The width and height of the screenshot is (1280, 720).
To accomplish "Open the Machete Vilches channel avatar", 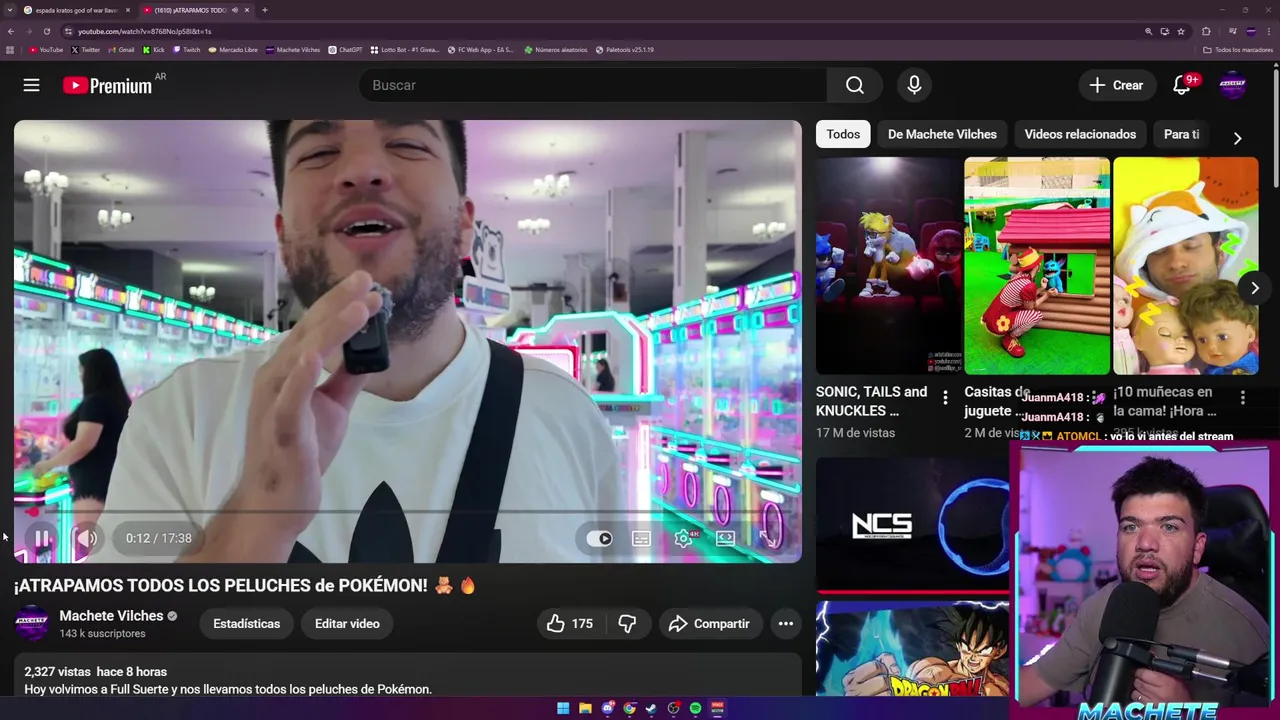I will pyautogui.click(x=31, y=623).
